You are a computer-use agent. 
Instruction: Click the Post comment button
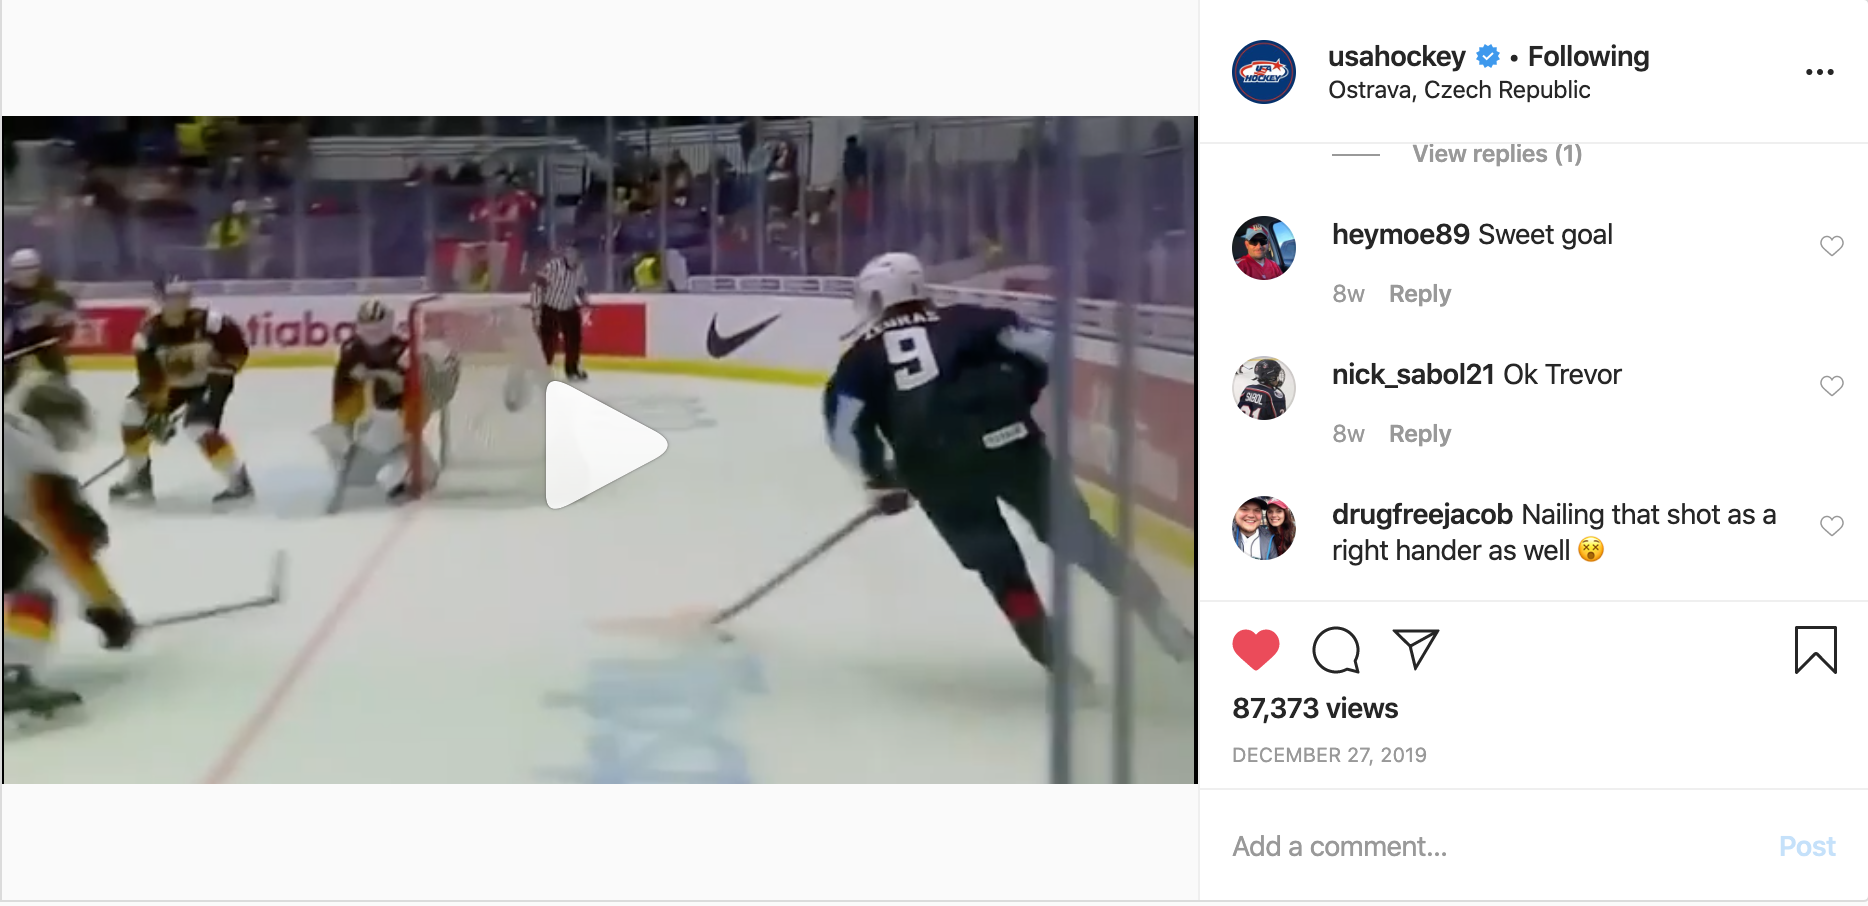point(1807,847)
